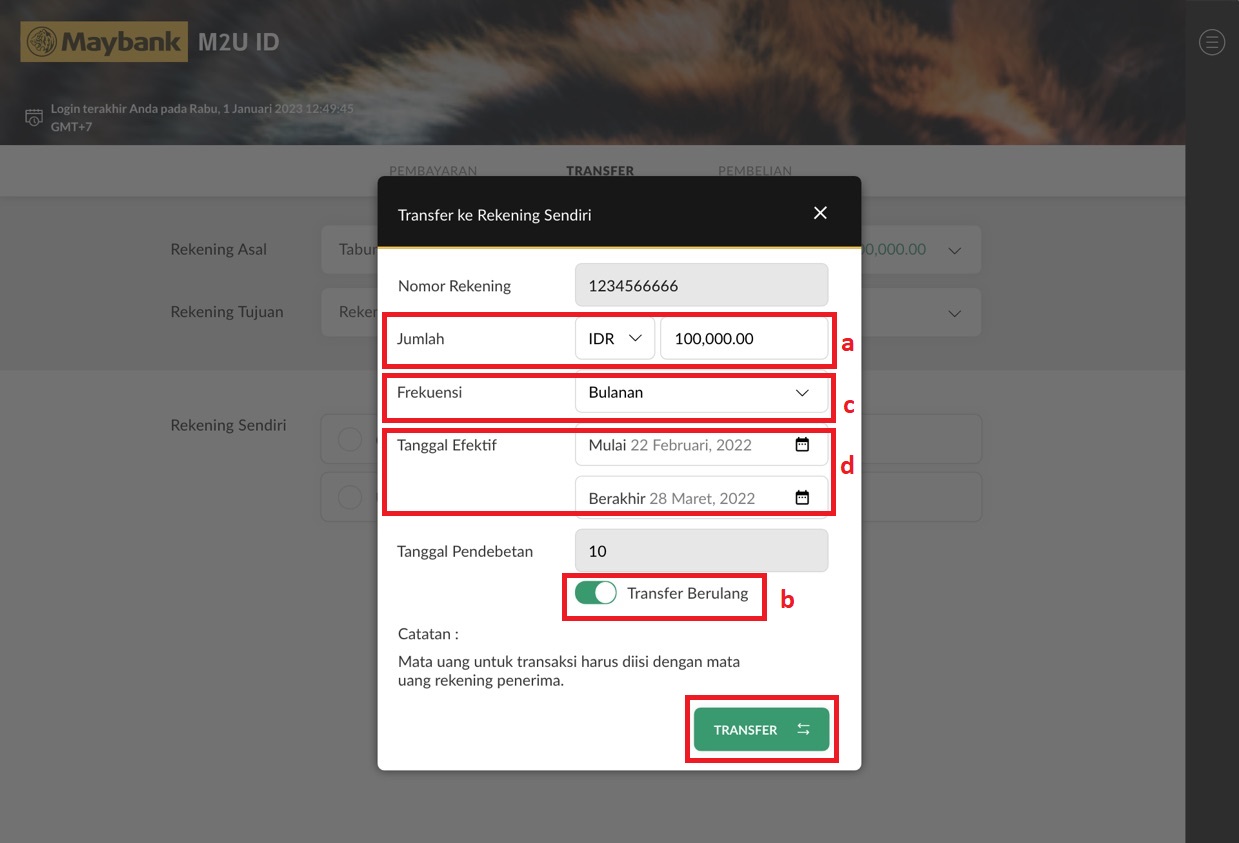Click the last login clock icon
This screenshot has height=843, width=1239.
click(x=34, y=117)
